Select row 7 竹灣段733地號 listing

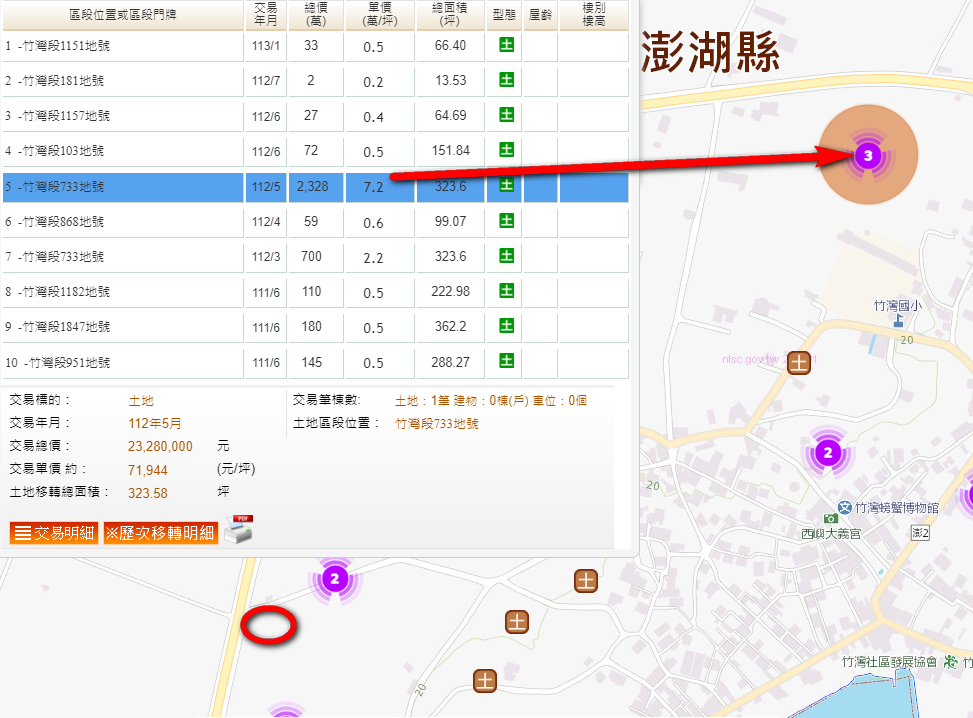60,257
